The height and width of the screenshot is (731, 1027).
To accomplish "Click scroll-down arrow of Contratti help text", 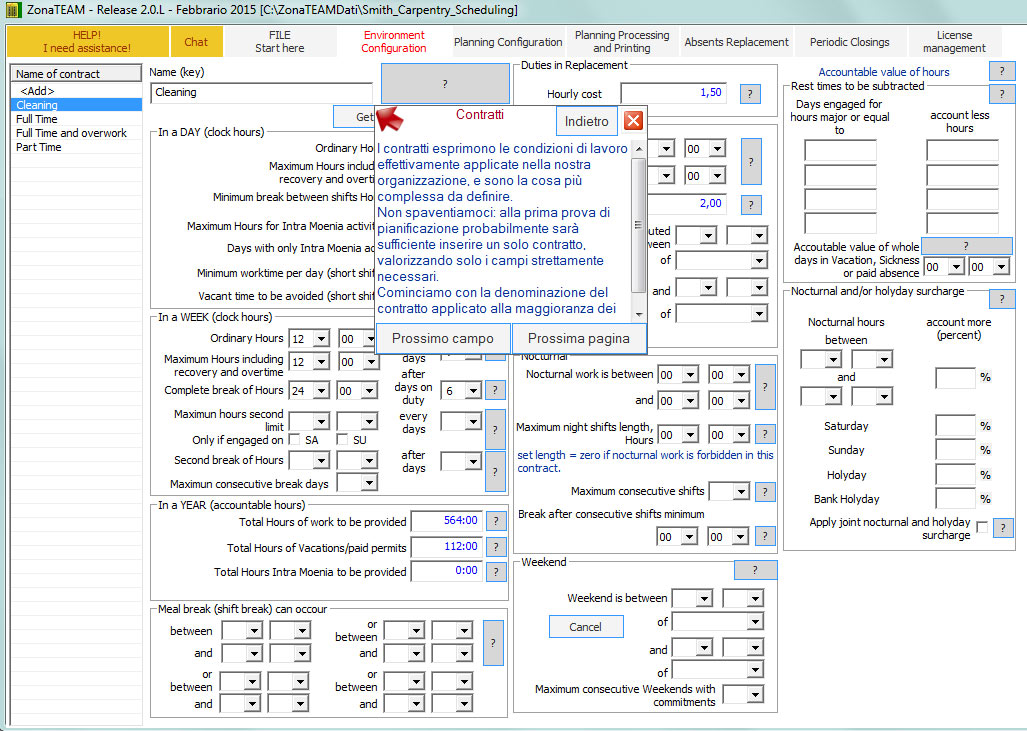I will (x=639, y=314).
